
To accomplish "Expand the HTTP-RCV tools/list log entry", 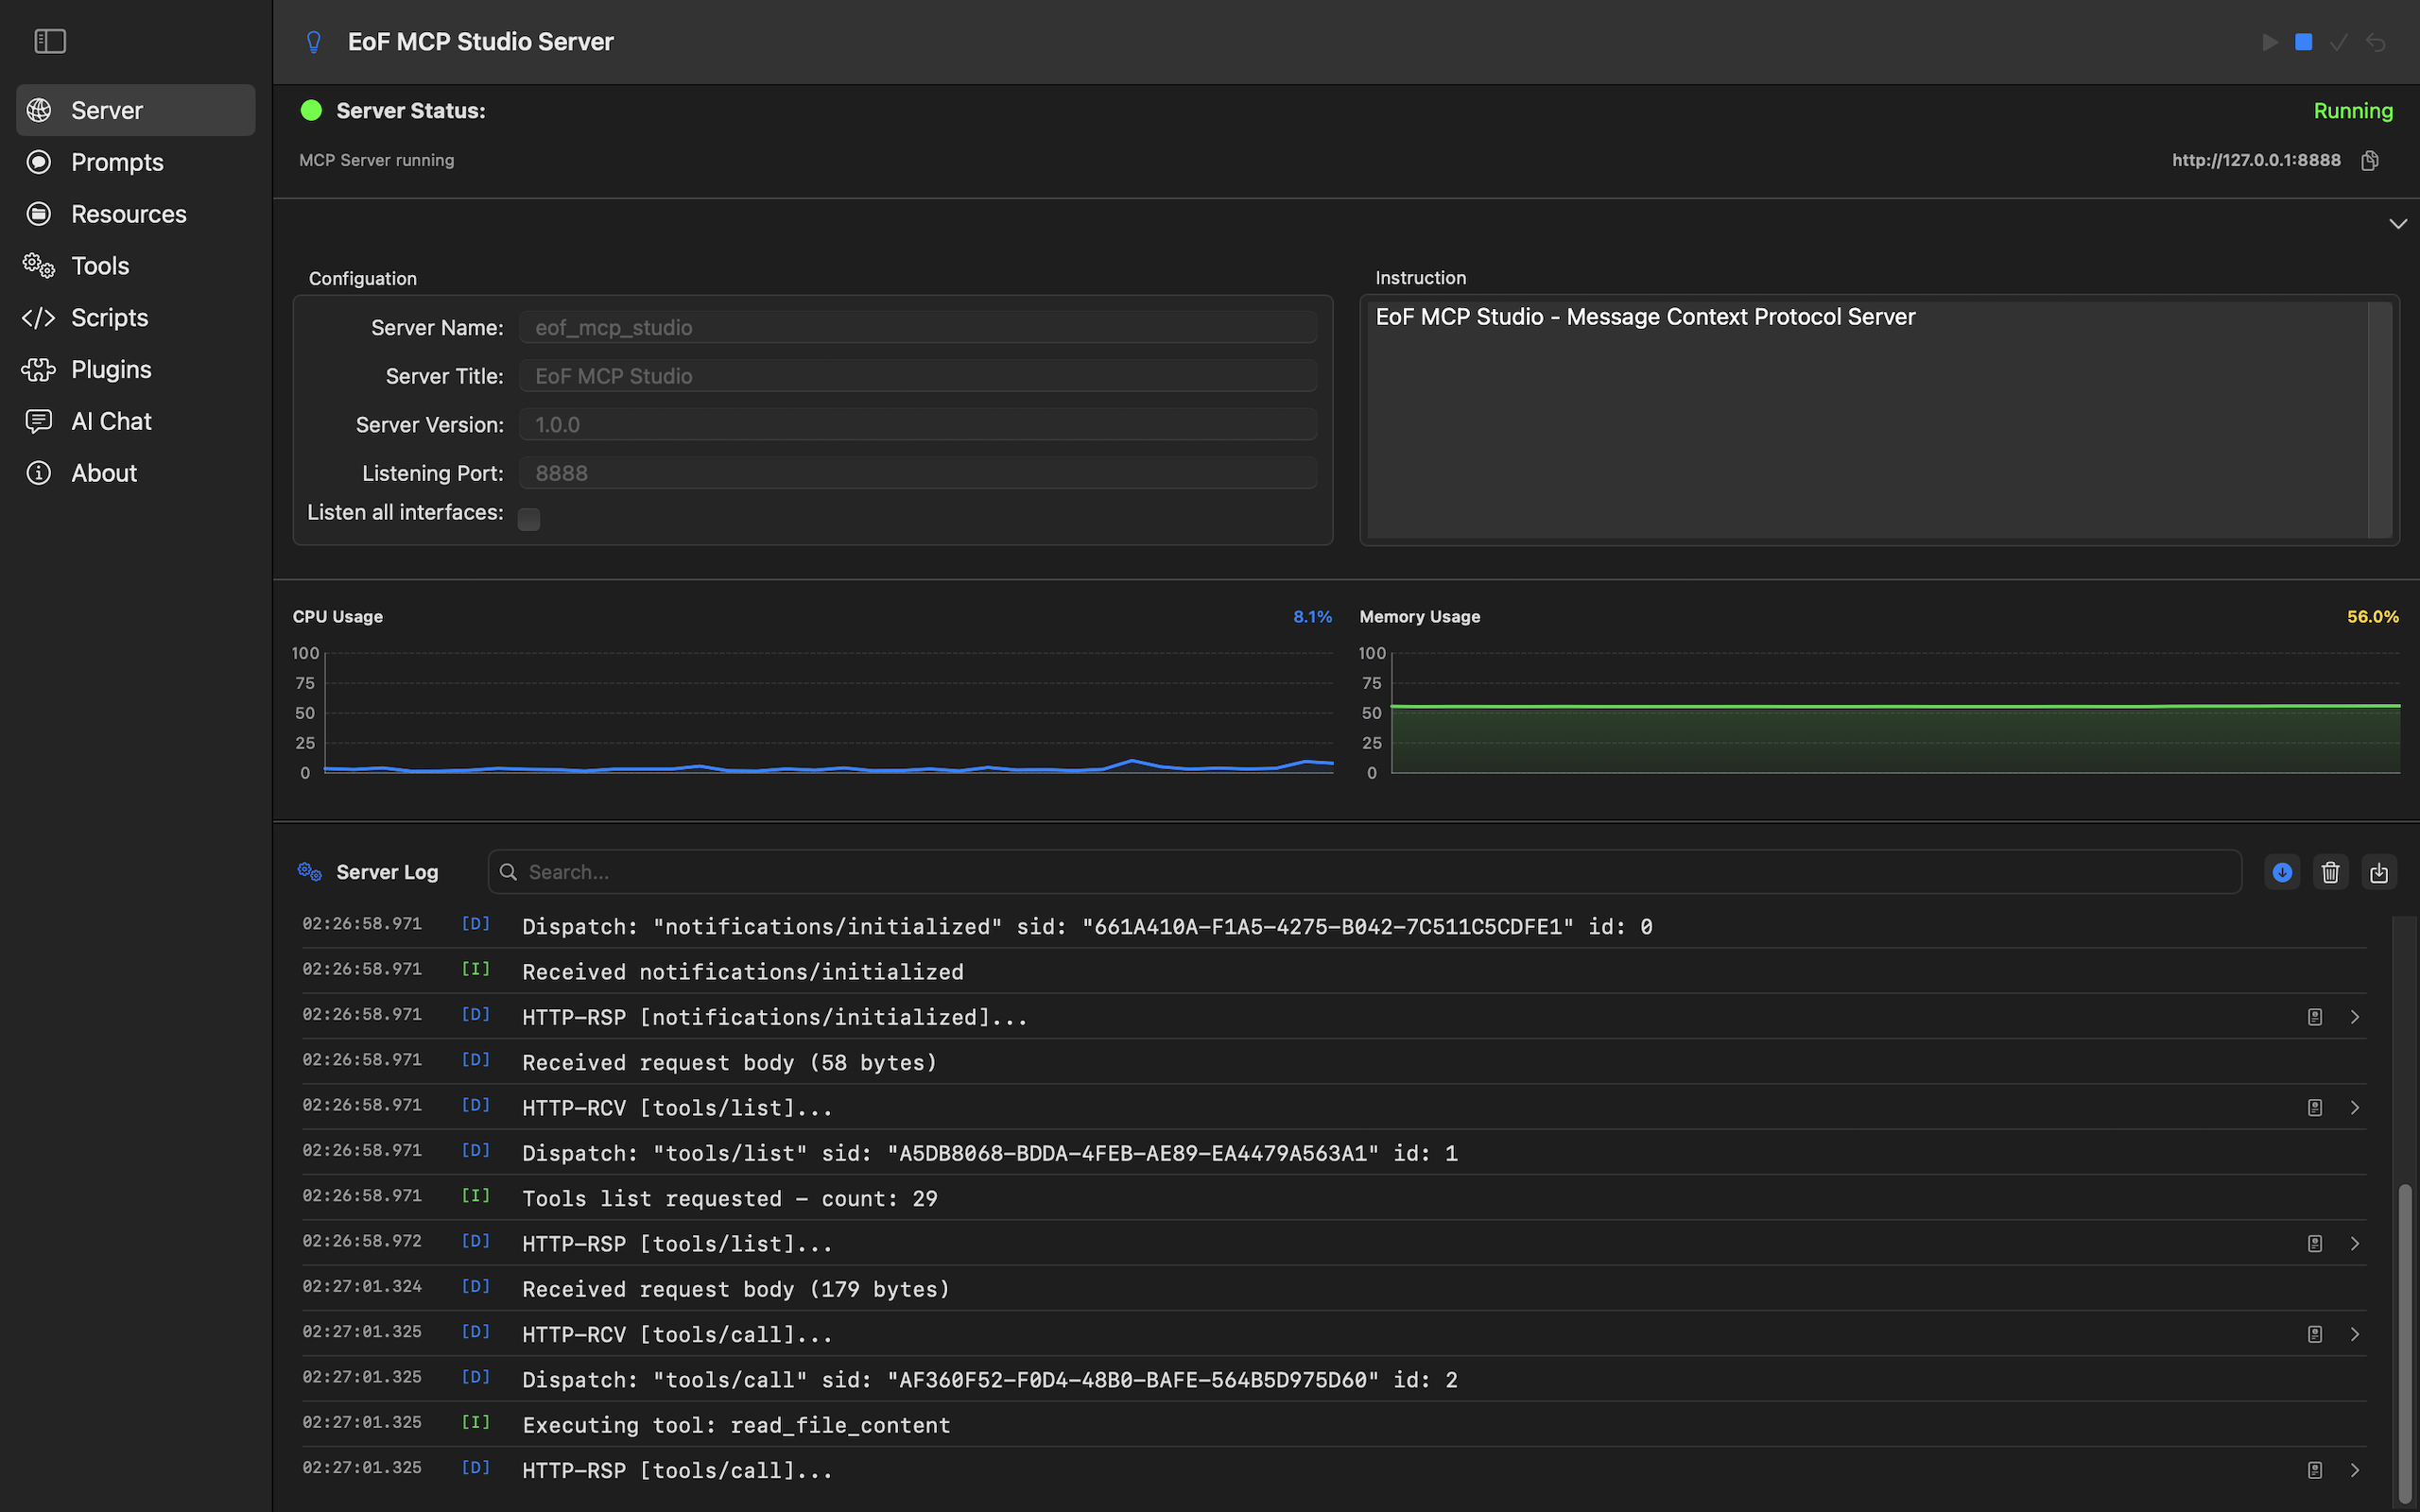I will pyautogui.click(x=2355, y=1108).
